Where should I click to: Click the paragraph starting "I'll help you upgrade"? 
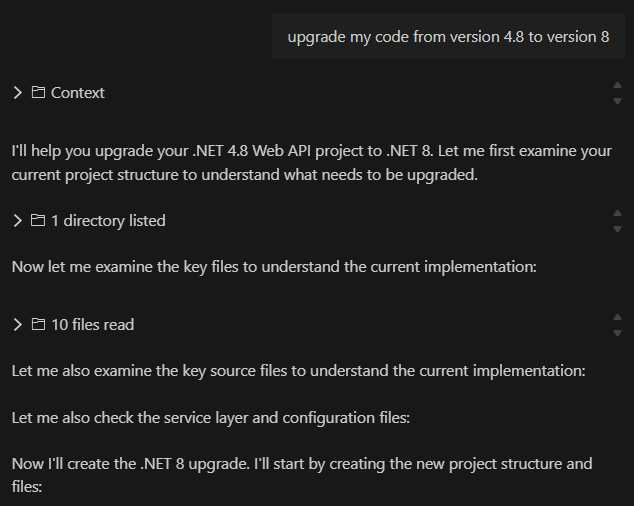312,163
